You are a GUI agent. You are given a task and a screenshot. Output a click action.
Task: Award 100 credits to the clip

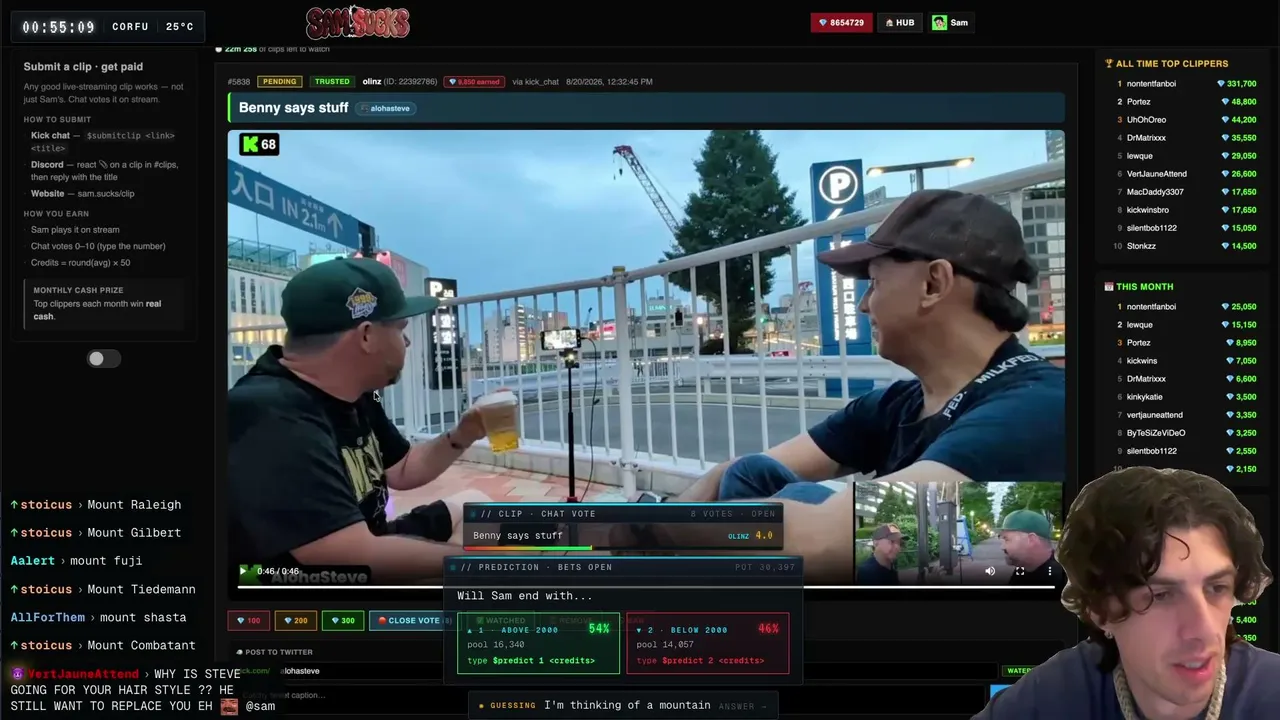[248, 620]
